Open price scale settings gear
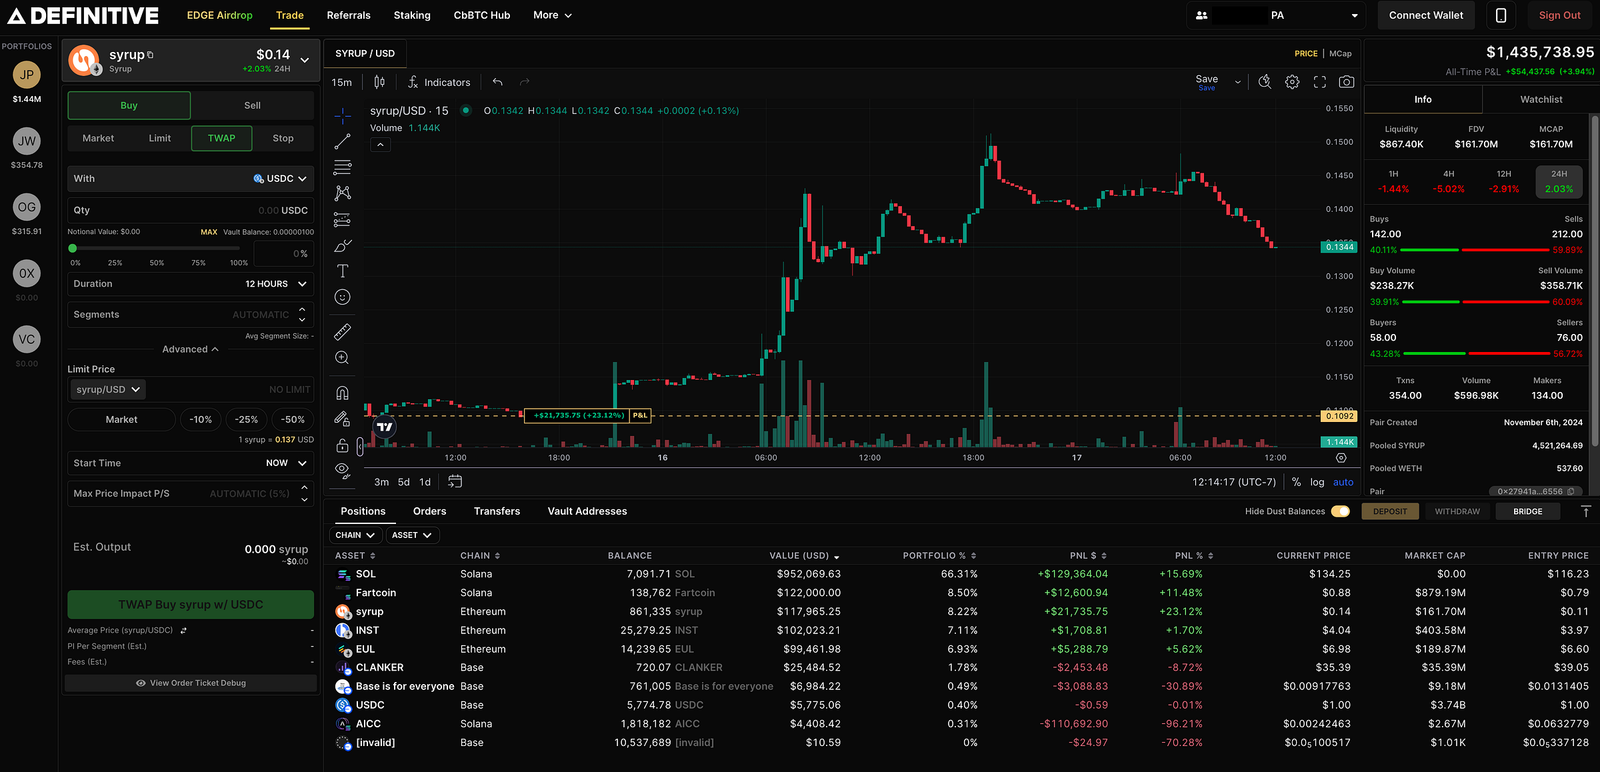This screenshot has height=772, width=1600. [1341, 458]
